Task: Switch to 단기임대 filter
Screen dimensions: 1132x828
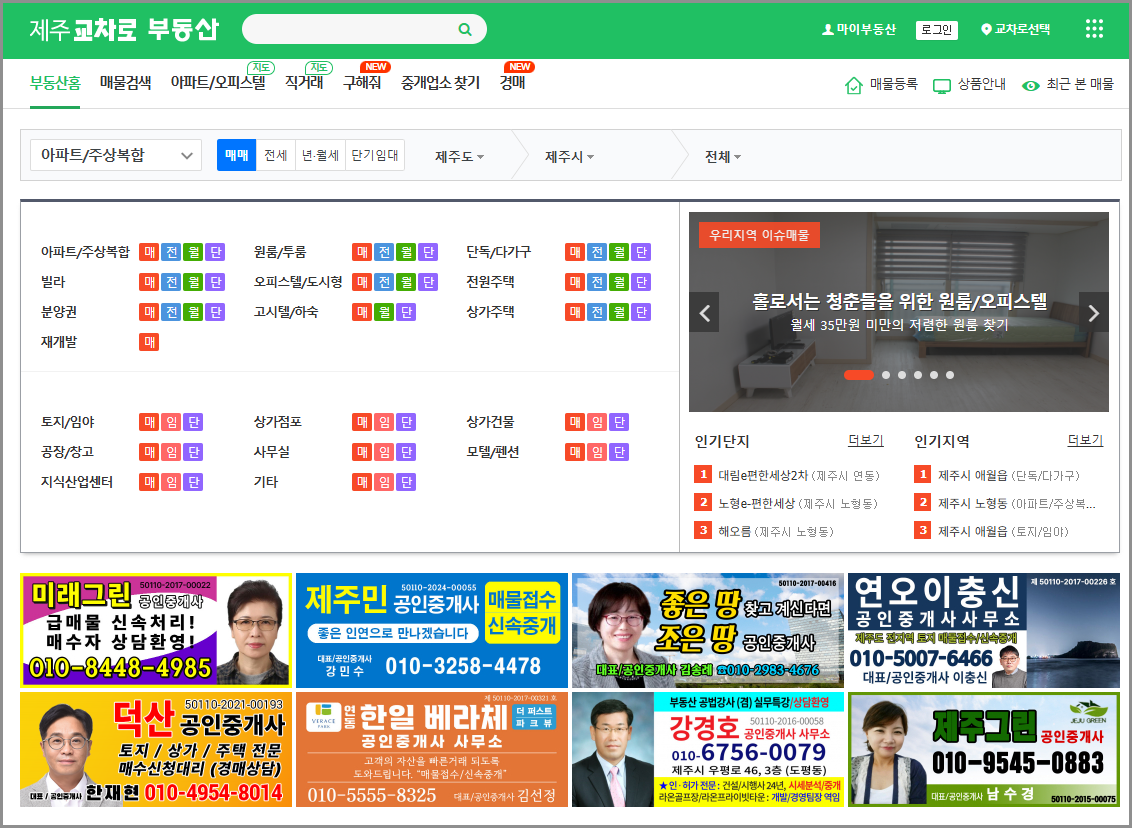Action: 372,155
